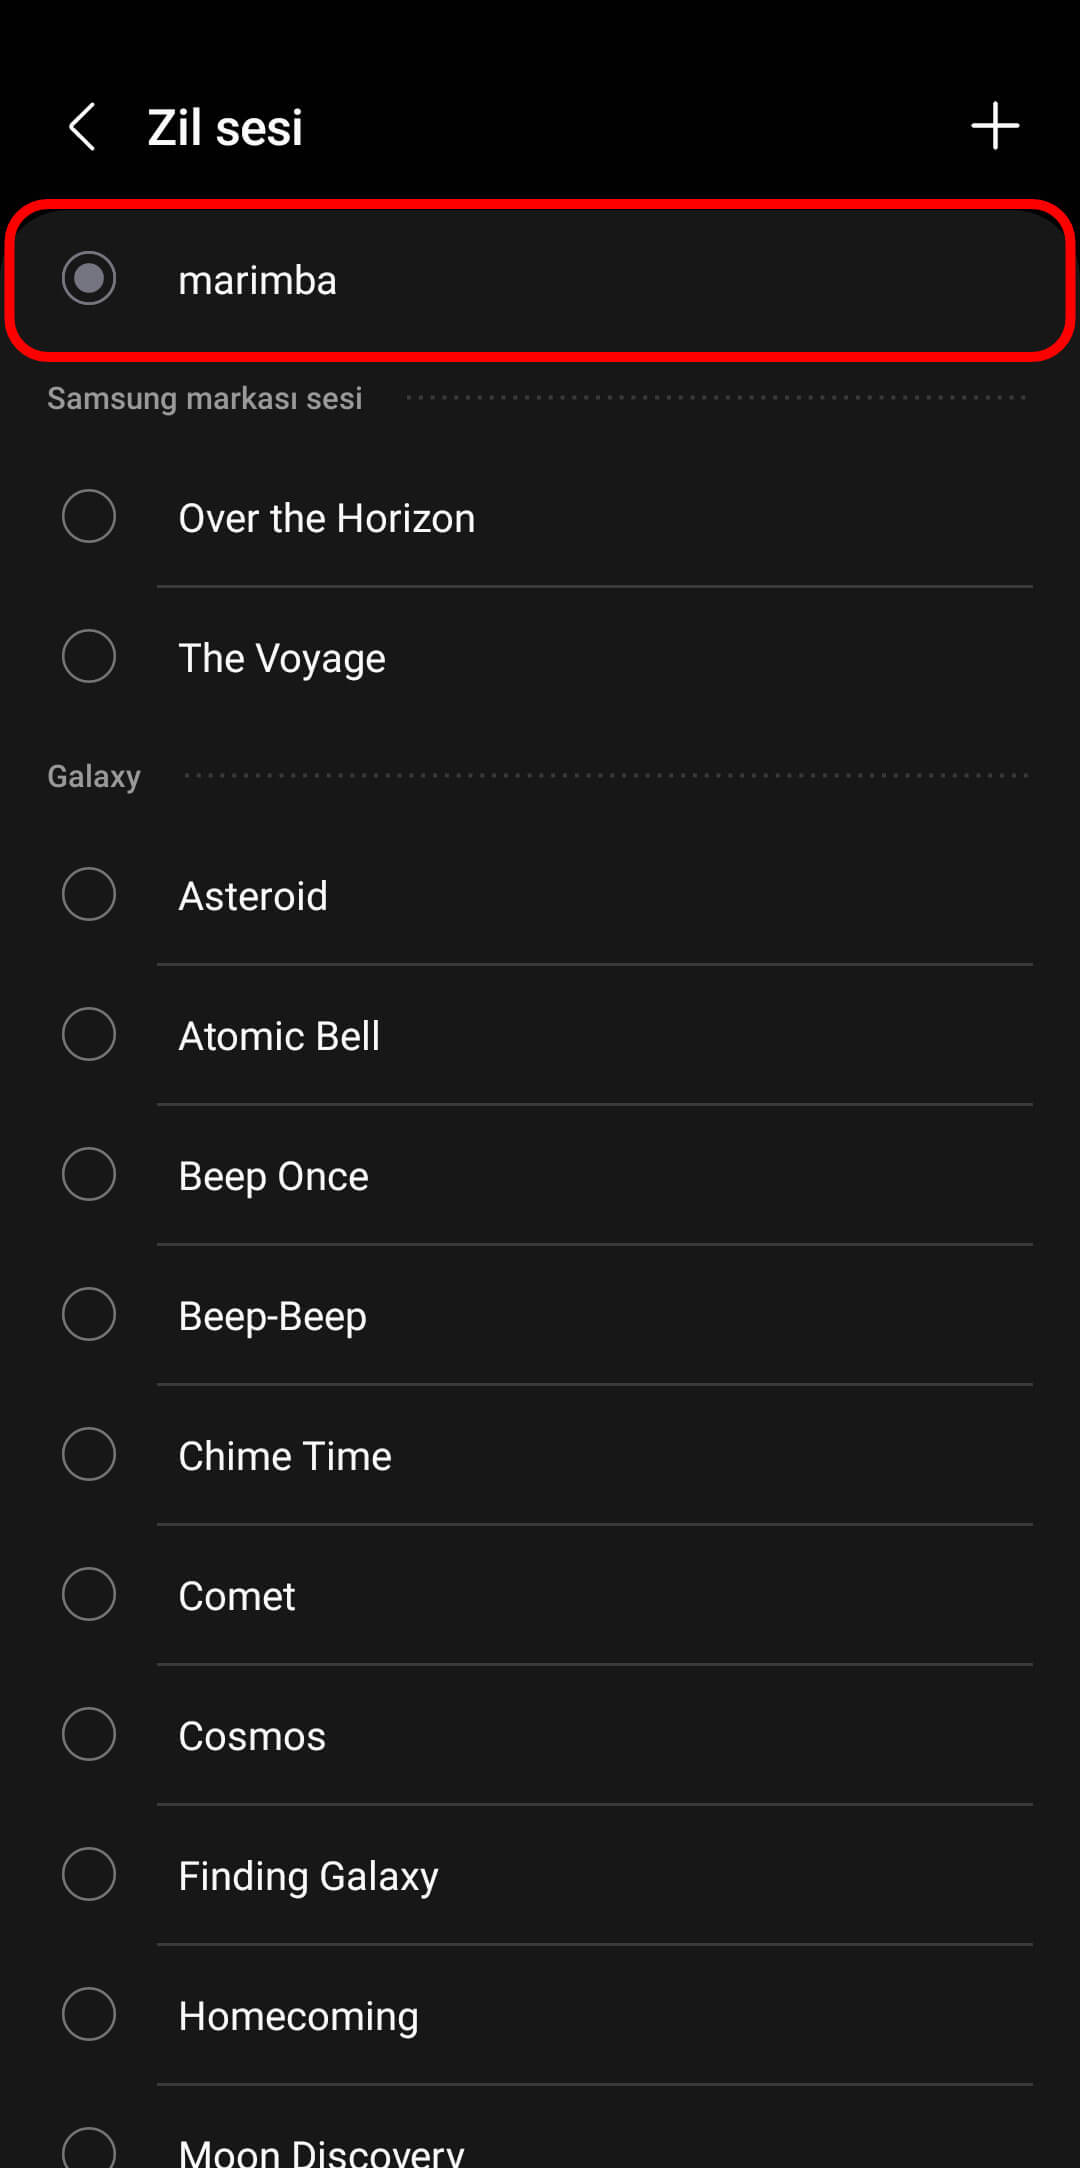
Task: Choose the Beep Once radio button
Action: coord(89,1174)
